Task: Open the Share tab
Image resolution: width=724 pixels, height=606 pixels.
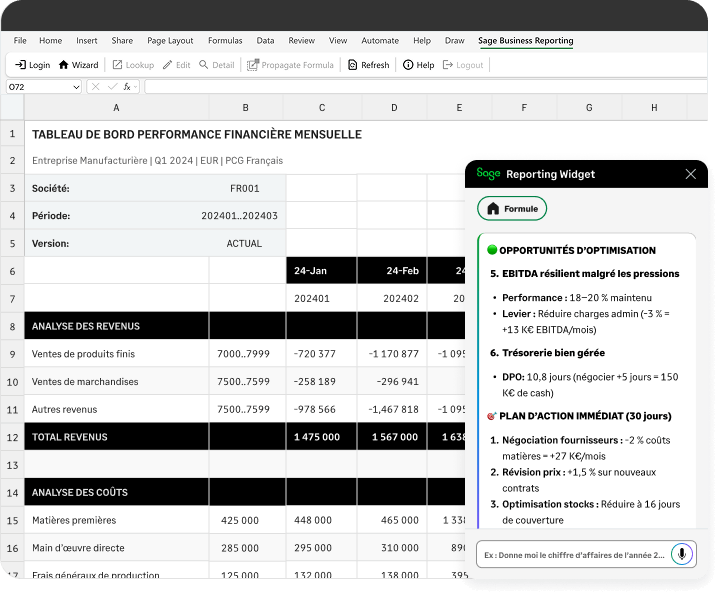Action: [x=122, y=41]
